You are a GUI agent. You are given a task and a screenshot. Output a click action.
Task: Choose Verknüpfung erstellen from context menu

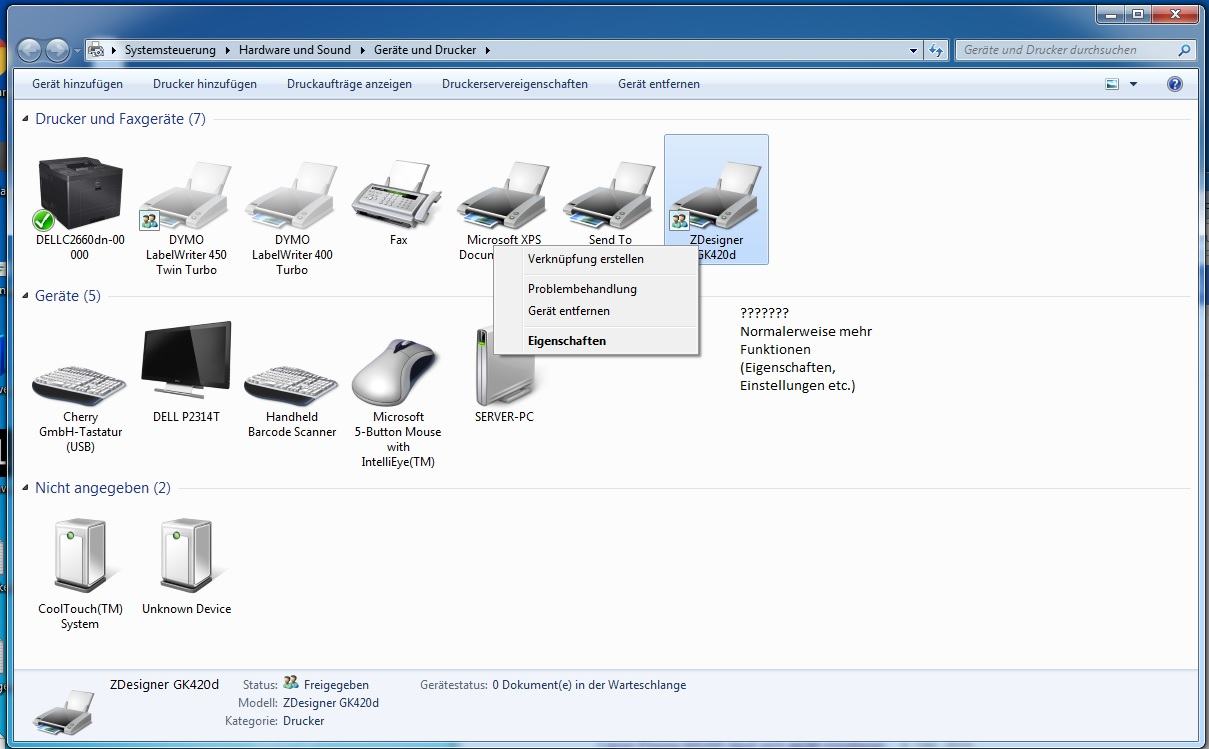596,259
